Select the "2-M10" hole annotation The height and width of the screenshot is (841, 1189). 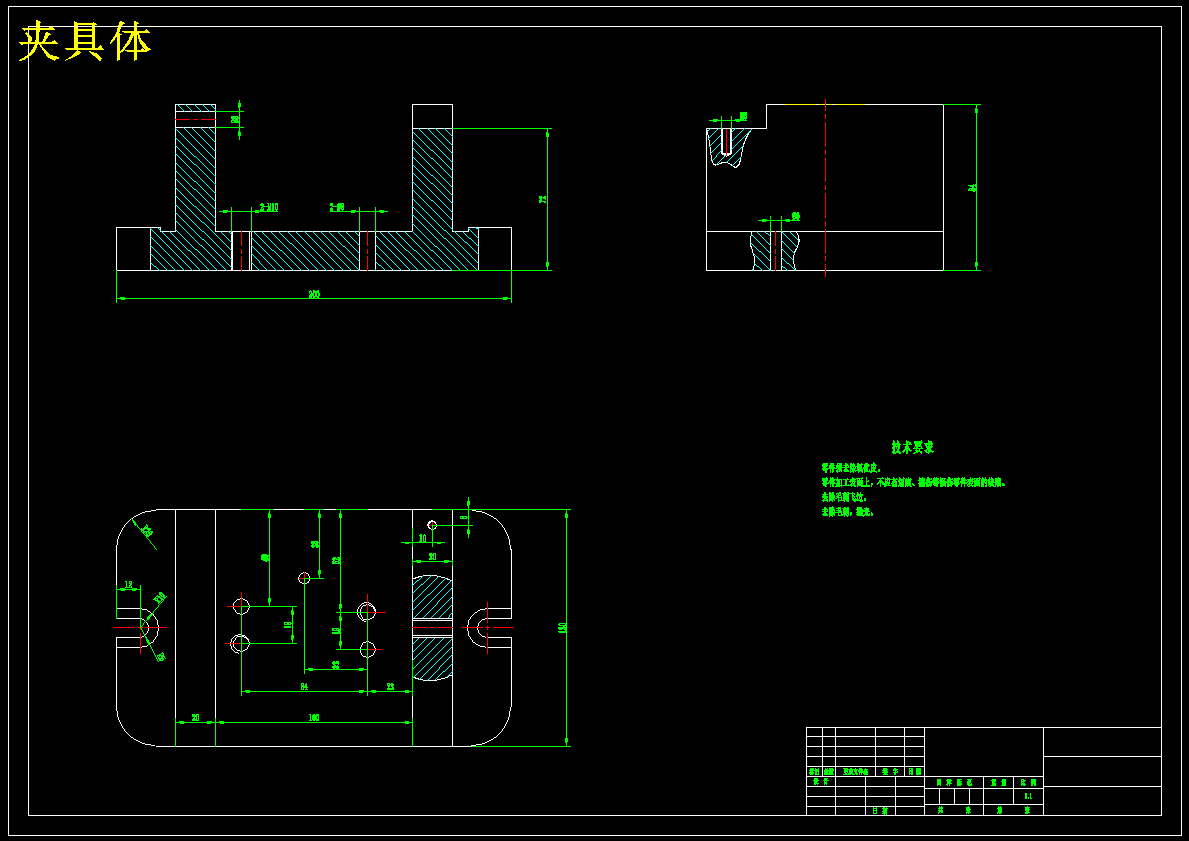[269, 206]
